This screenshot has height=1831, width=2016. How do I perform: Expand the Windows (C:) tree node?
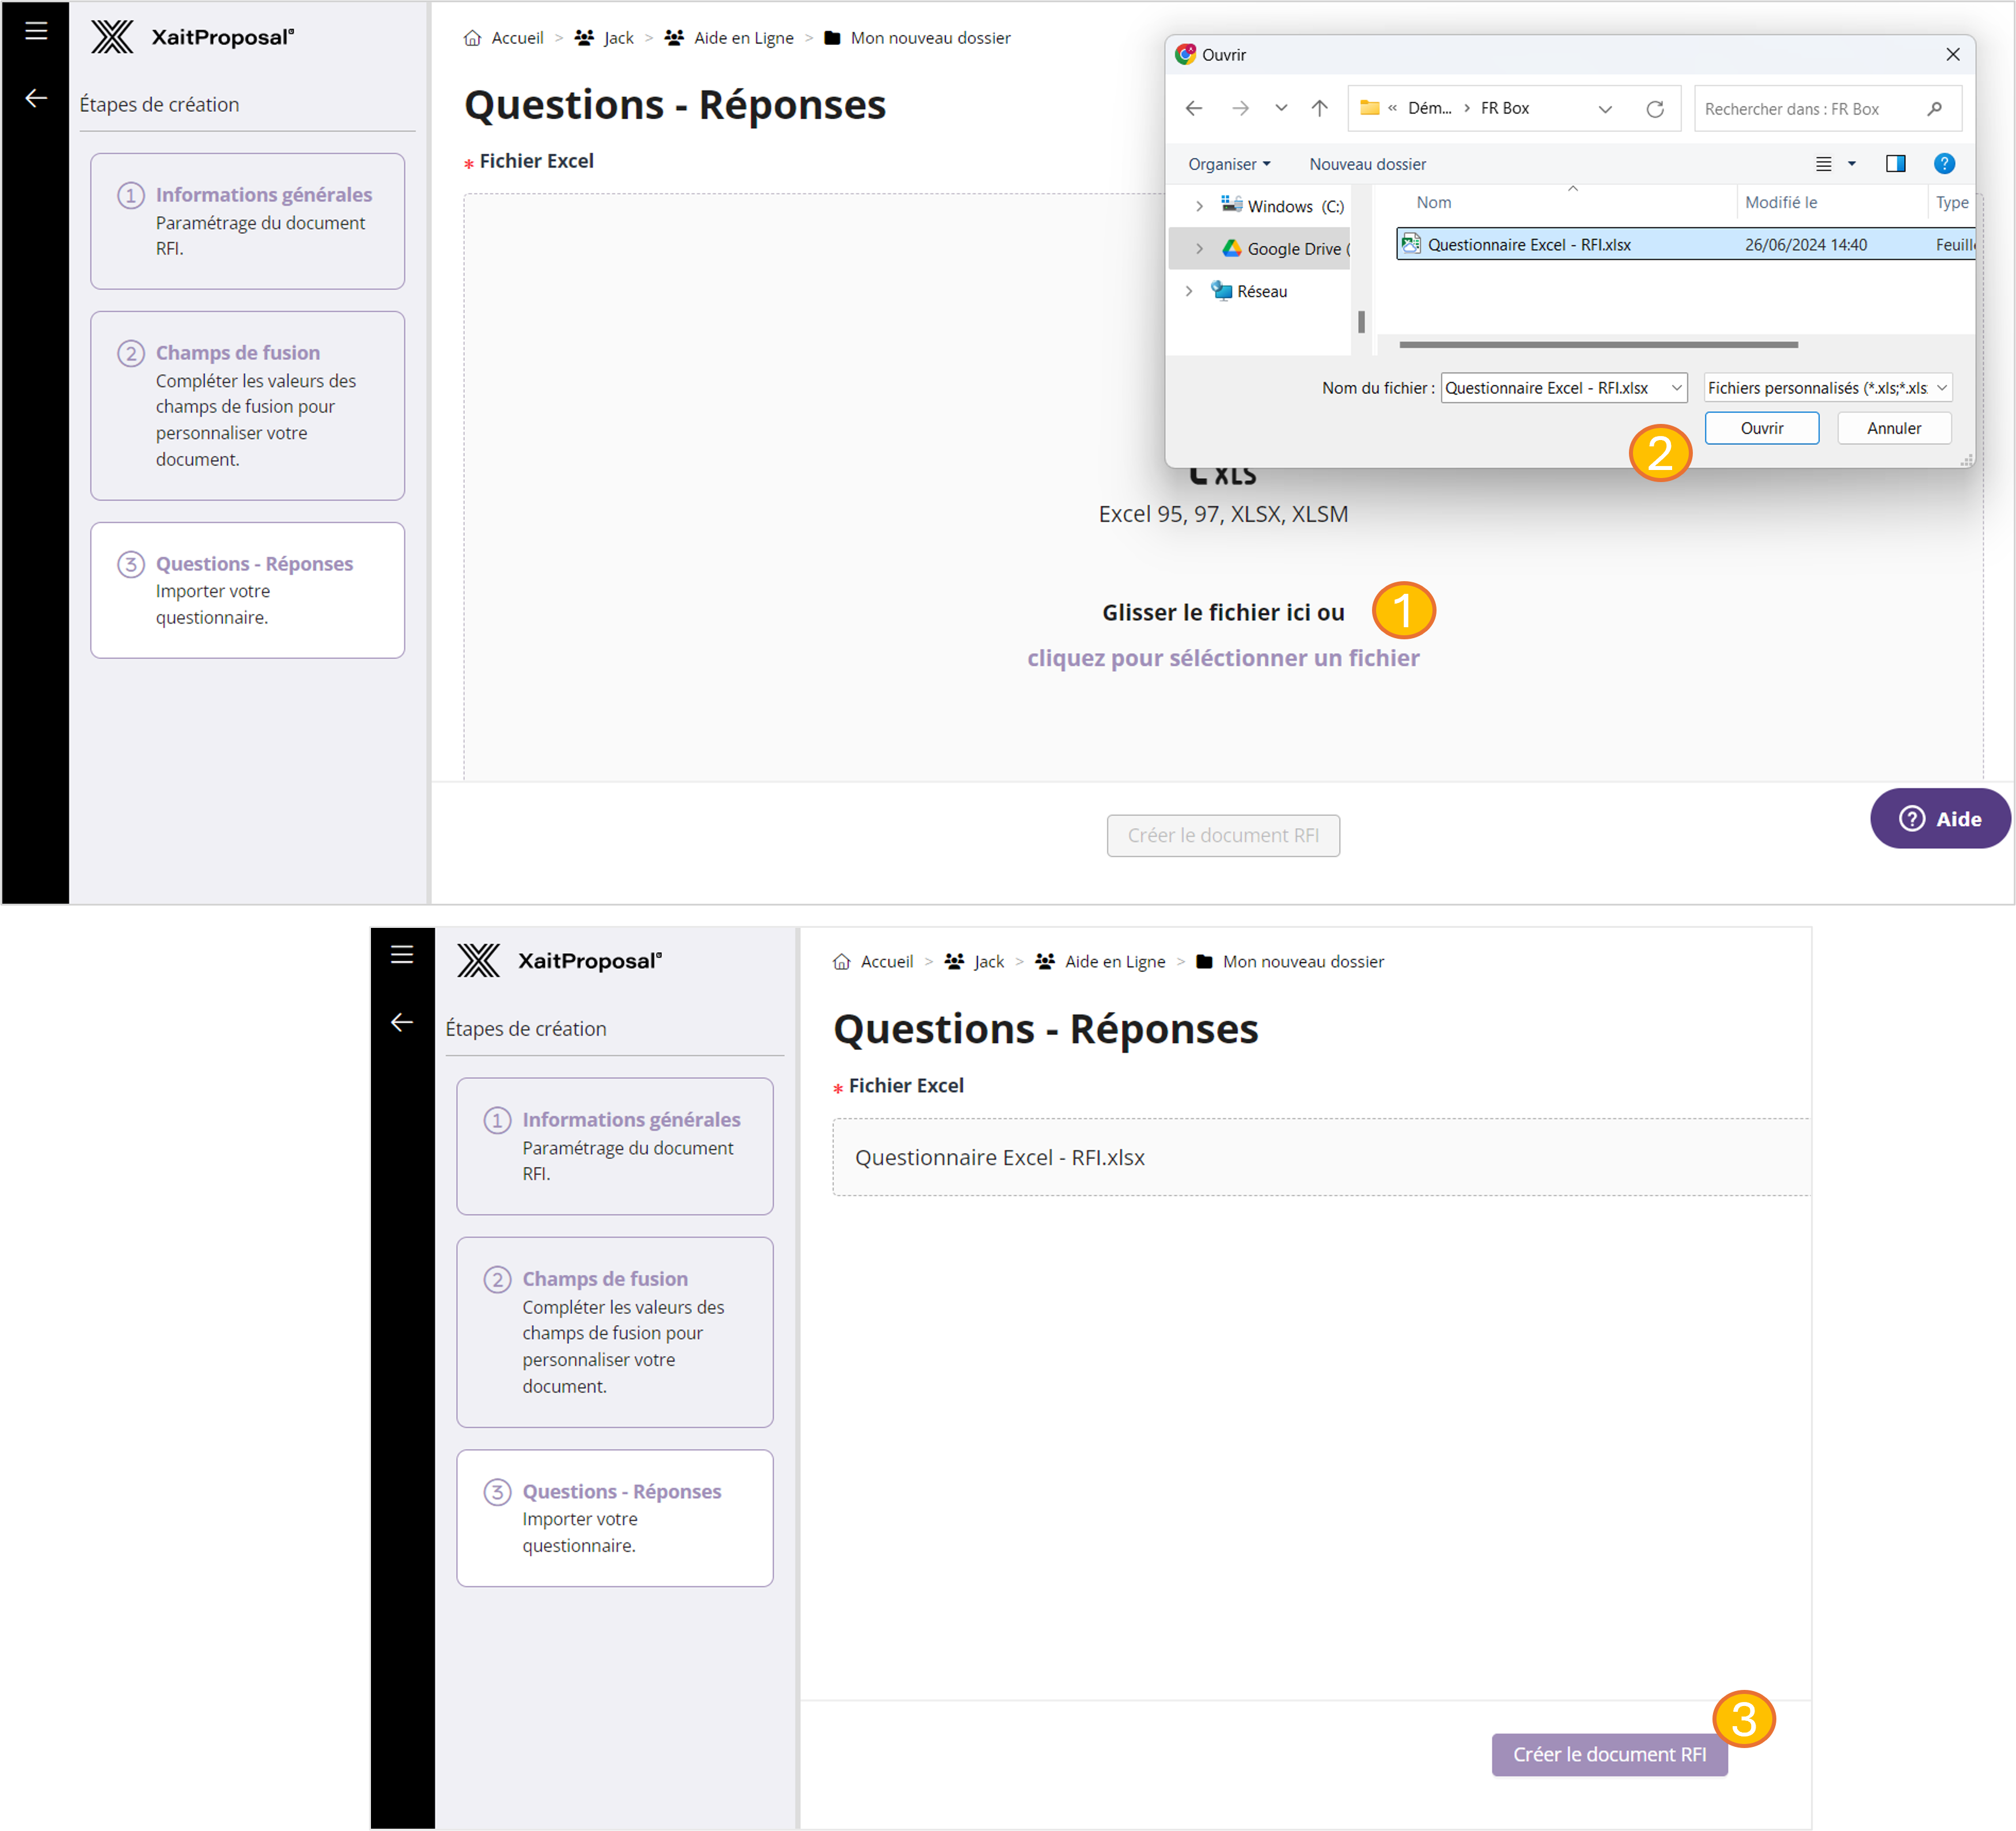point(1199,206)
